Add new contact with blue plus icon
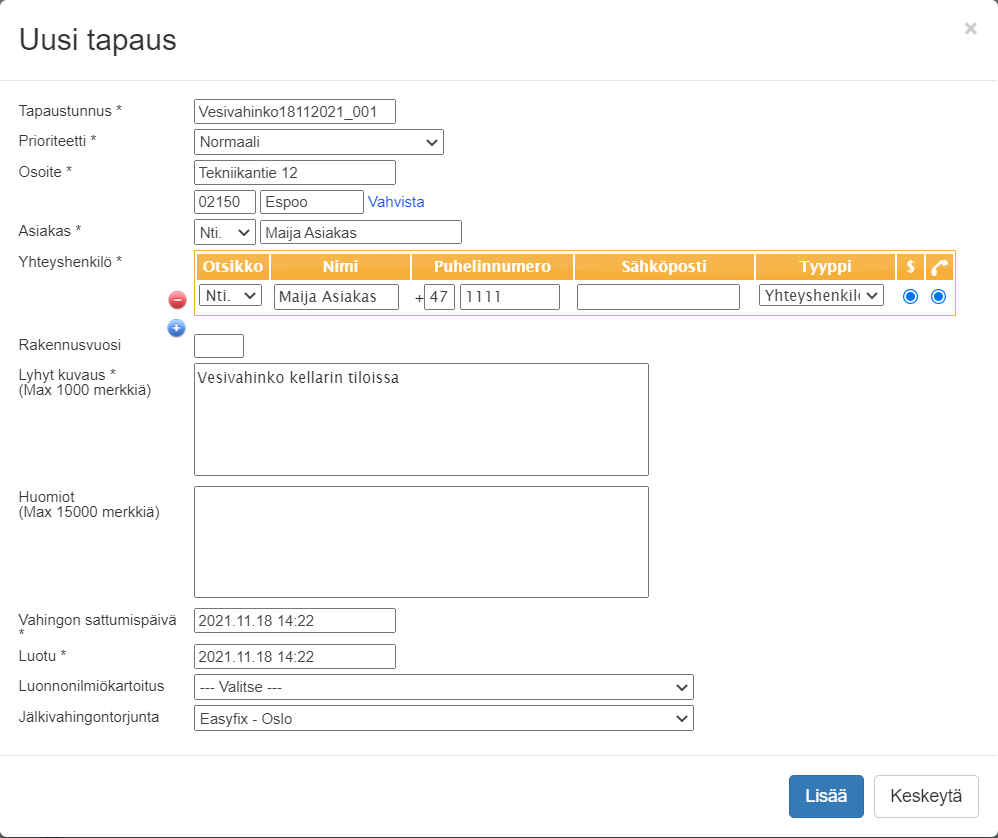Screen dimensions: 998x838 [177, 328]
